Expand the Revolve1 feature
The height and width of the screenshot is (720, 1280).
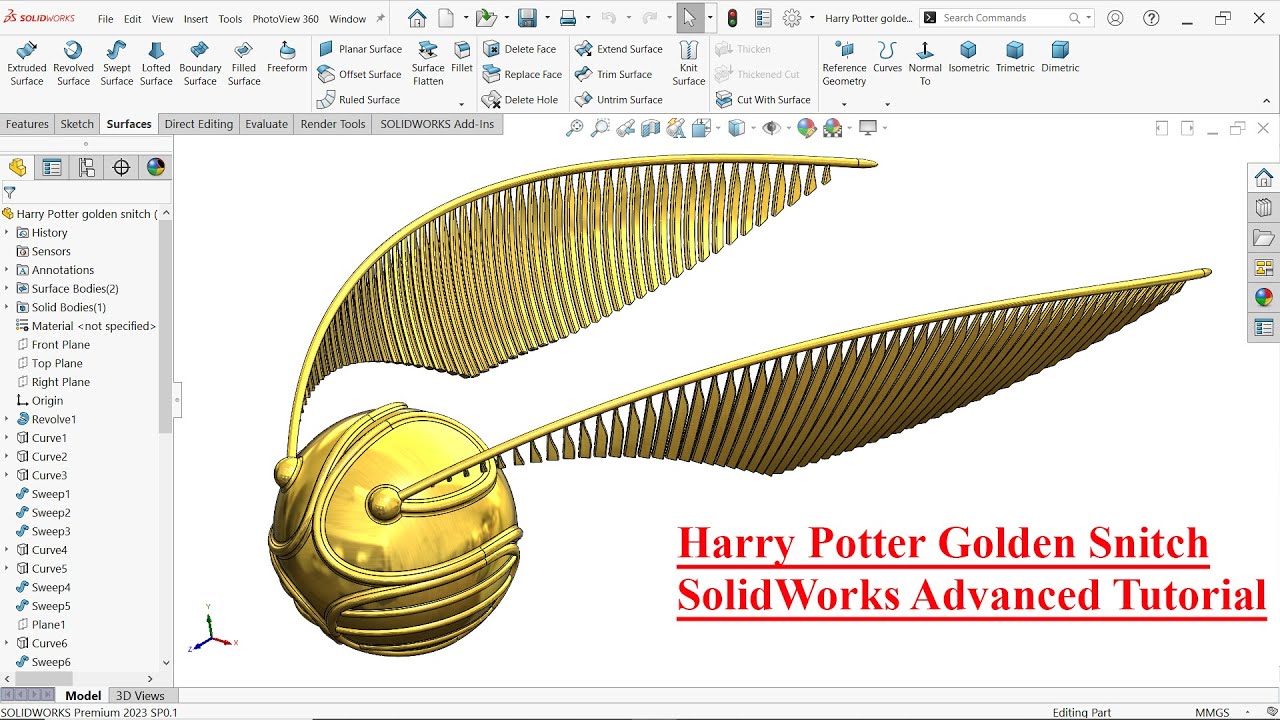pos(6,419)
